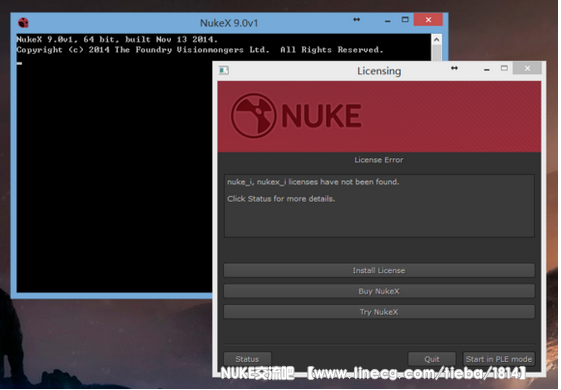561x390 pixels.
Task: Click the 'NukeX 9.0v1, 64 bit' console line
Action: [117, 40]
